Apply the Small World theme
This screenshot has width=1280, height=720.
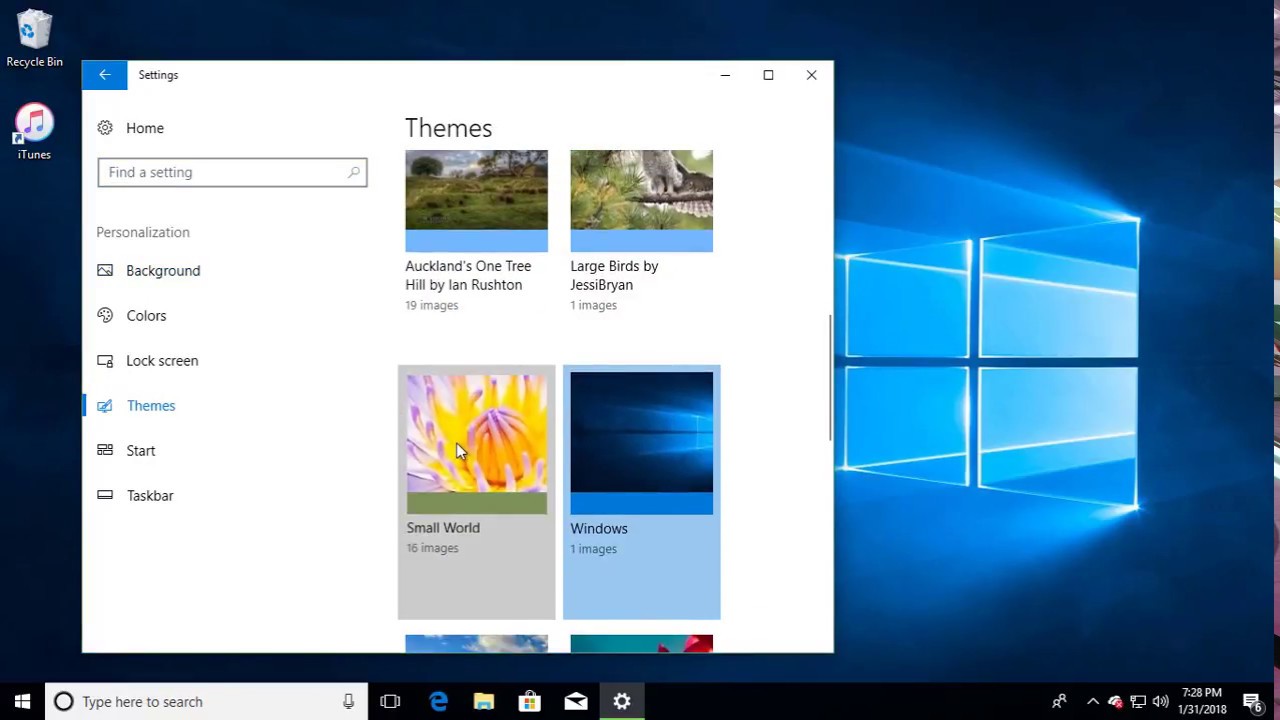pyautogui.click(x=476, y=492)
